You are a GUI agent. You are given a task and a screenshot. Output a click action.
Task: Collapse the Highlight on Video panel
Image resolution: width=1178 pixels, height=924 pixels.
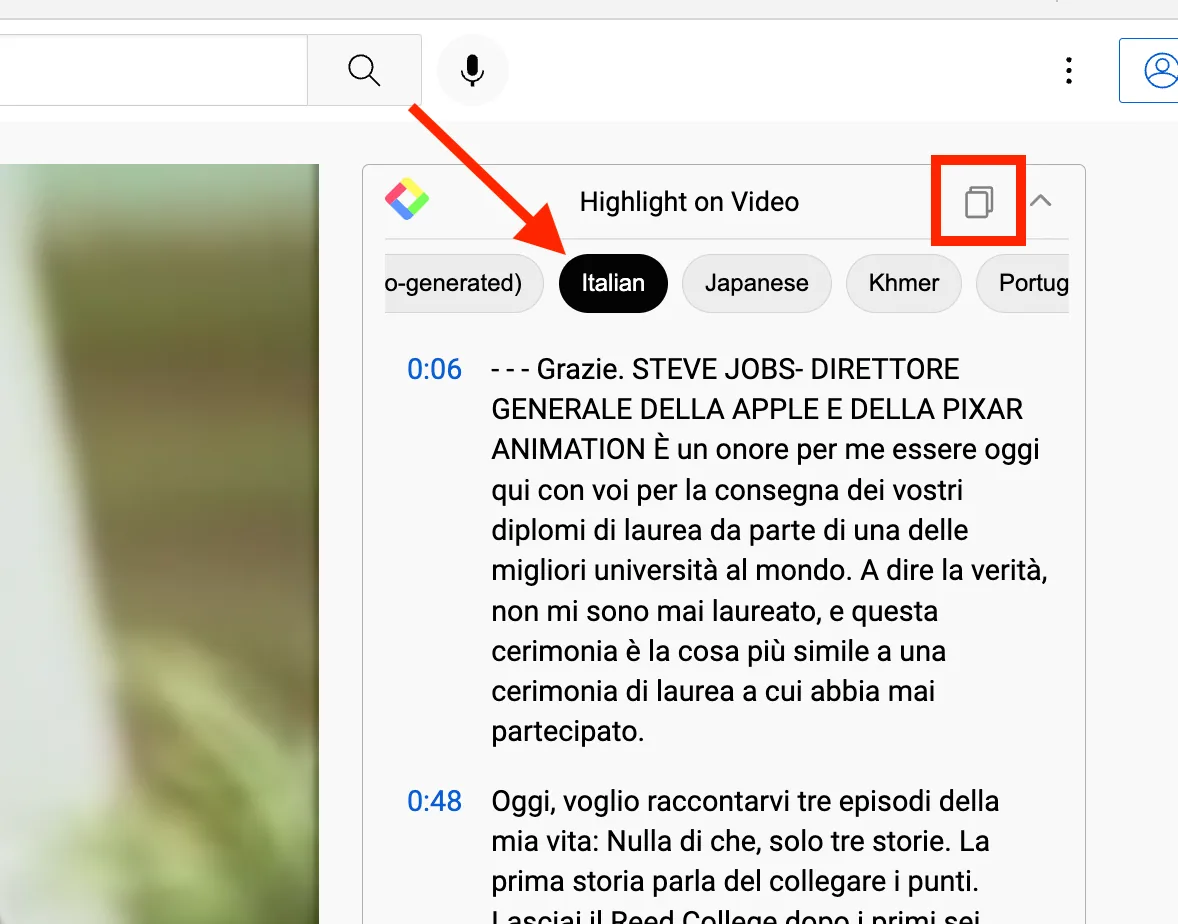click(1041, 201)
